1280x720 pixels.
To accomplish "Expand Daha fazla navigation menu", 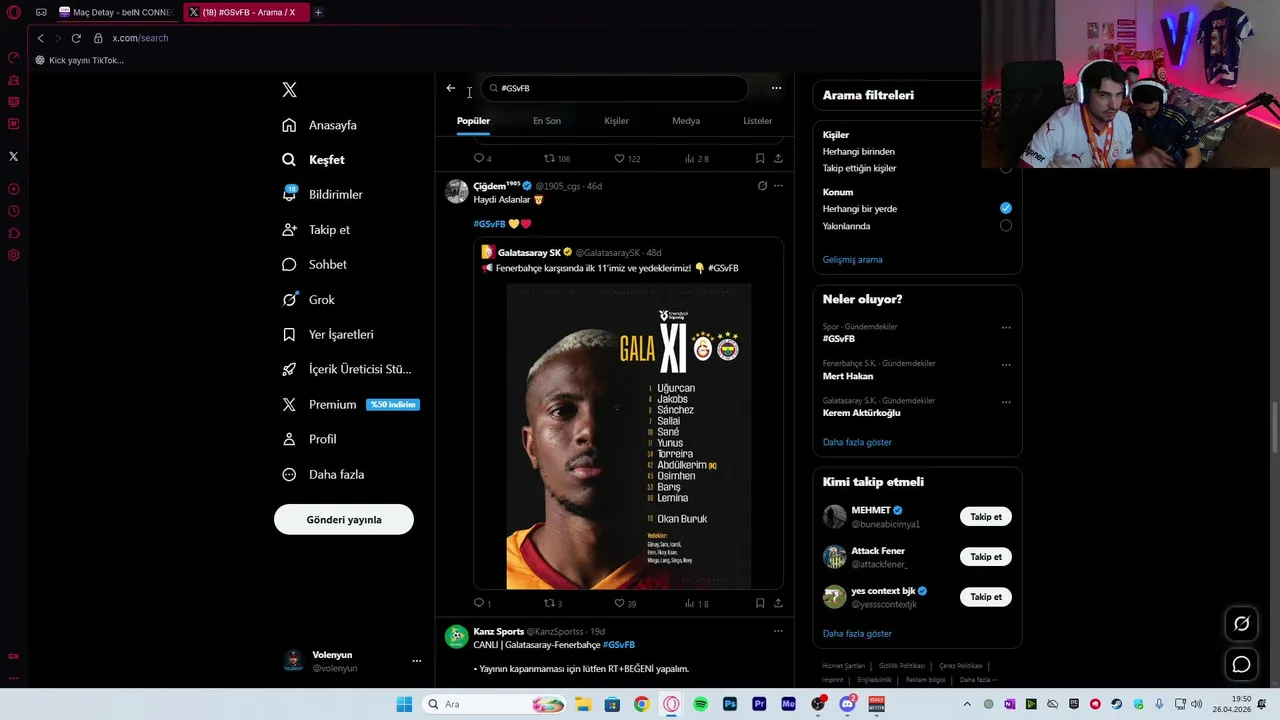I will tap(324, 474).
